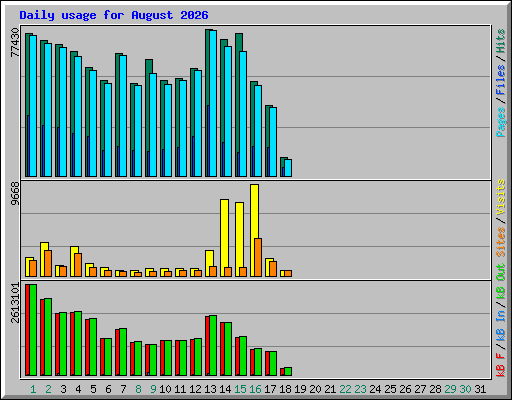512x400 pixels.
Task: Select day 26 on the date axis
Action: coord(405,389)
